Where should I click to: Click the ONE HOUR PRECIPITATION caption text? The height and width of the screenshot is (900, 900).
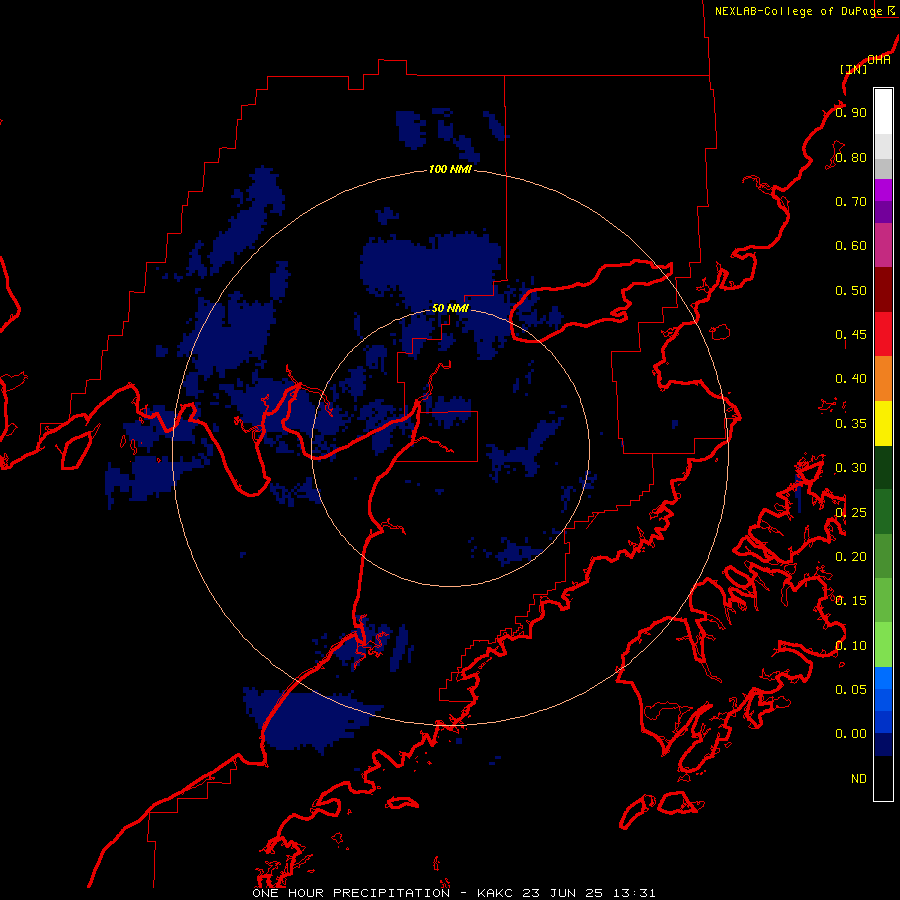click(351, 893)
